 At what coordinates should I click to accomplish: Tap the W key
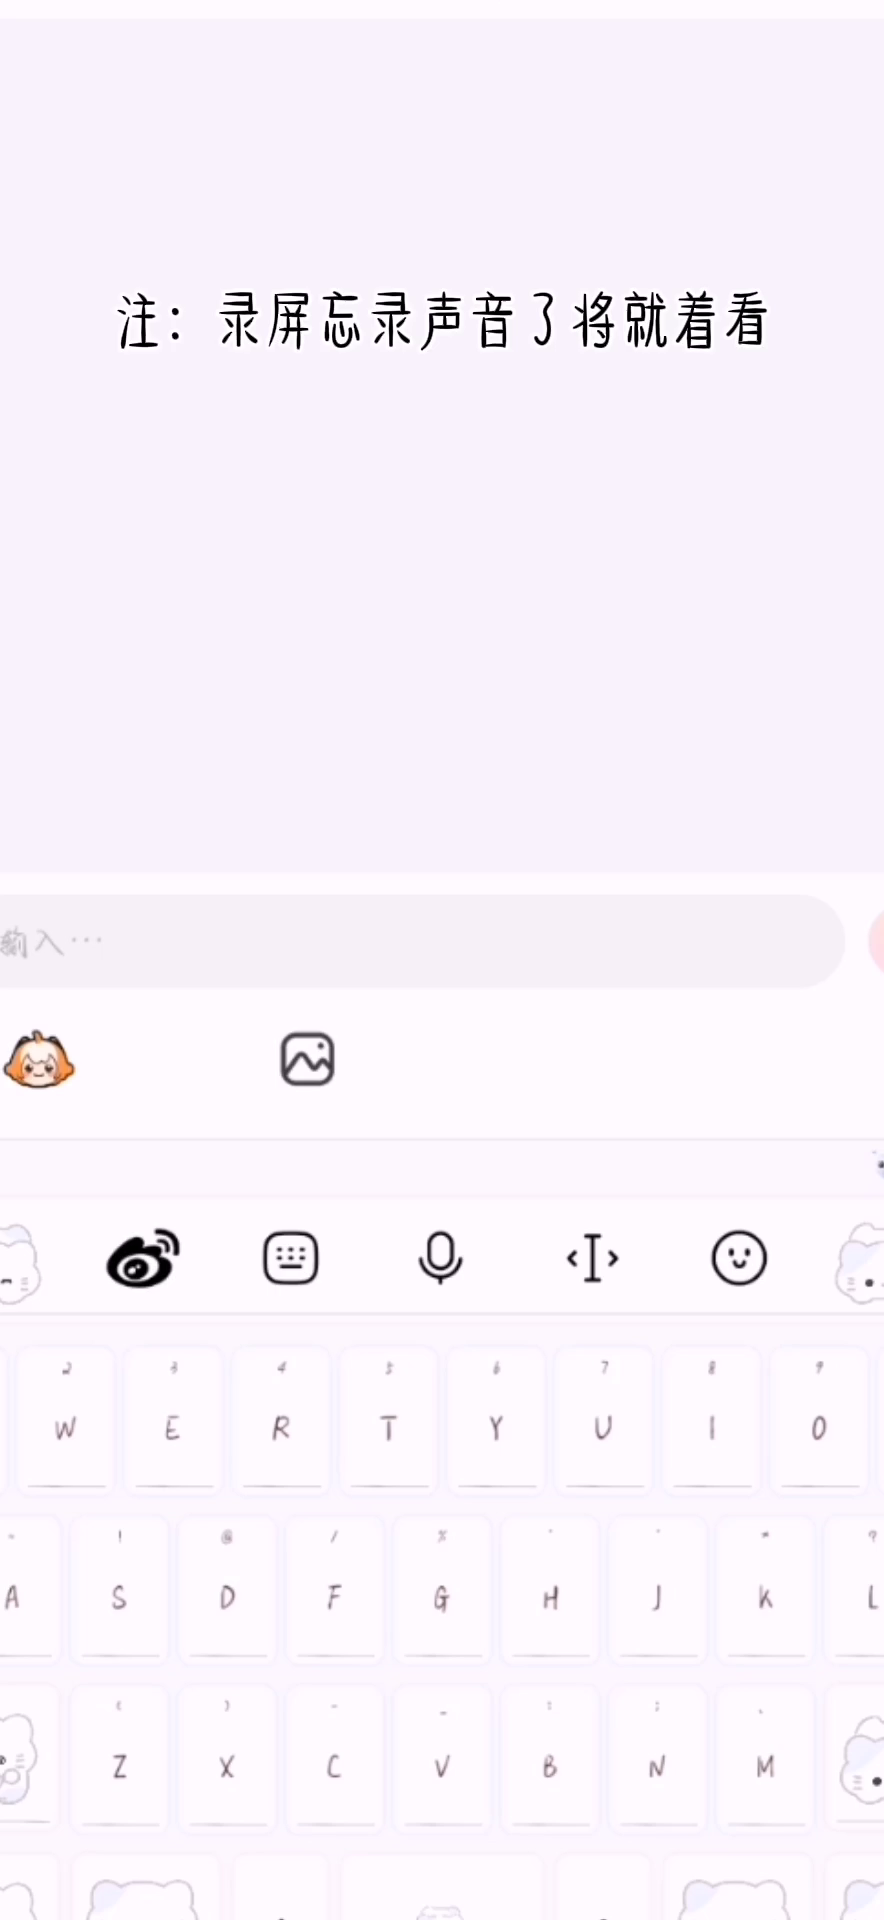(65, 1417)
